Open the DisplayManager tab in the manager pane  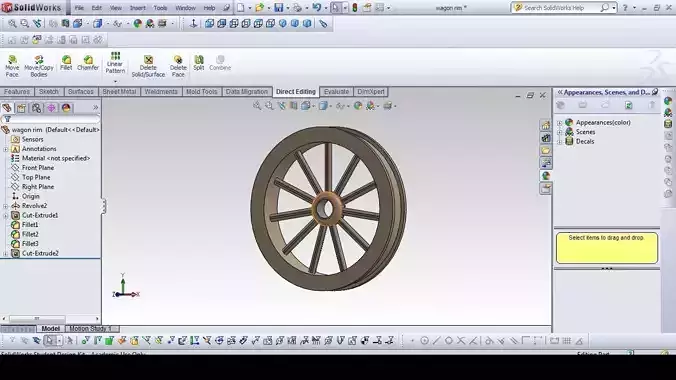click(x=66, y=108)
